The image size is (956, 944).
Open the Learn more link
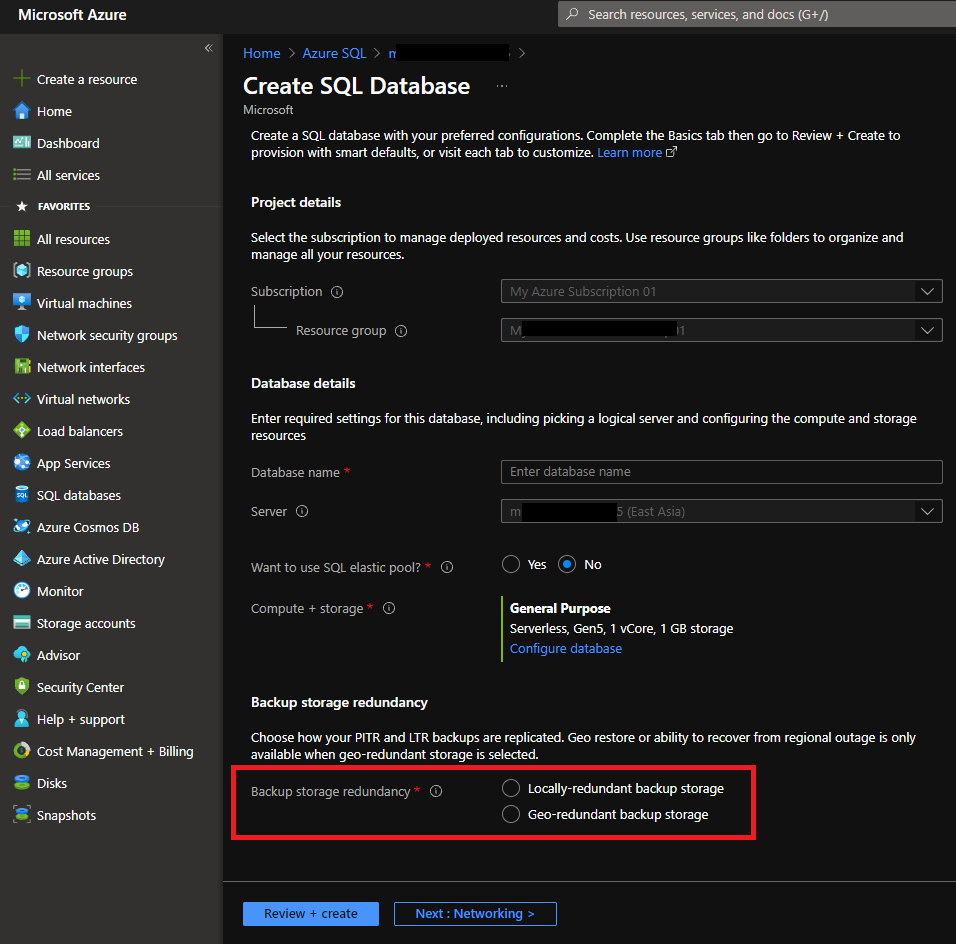point(629,152)
